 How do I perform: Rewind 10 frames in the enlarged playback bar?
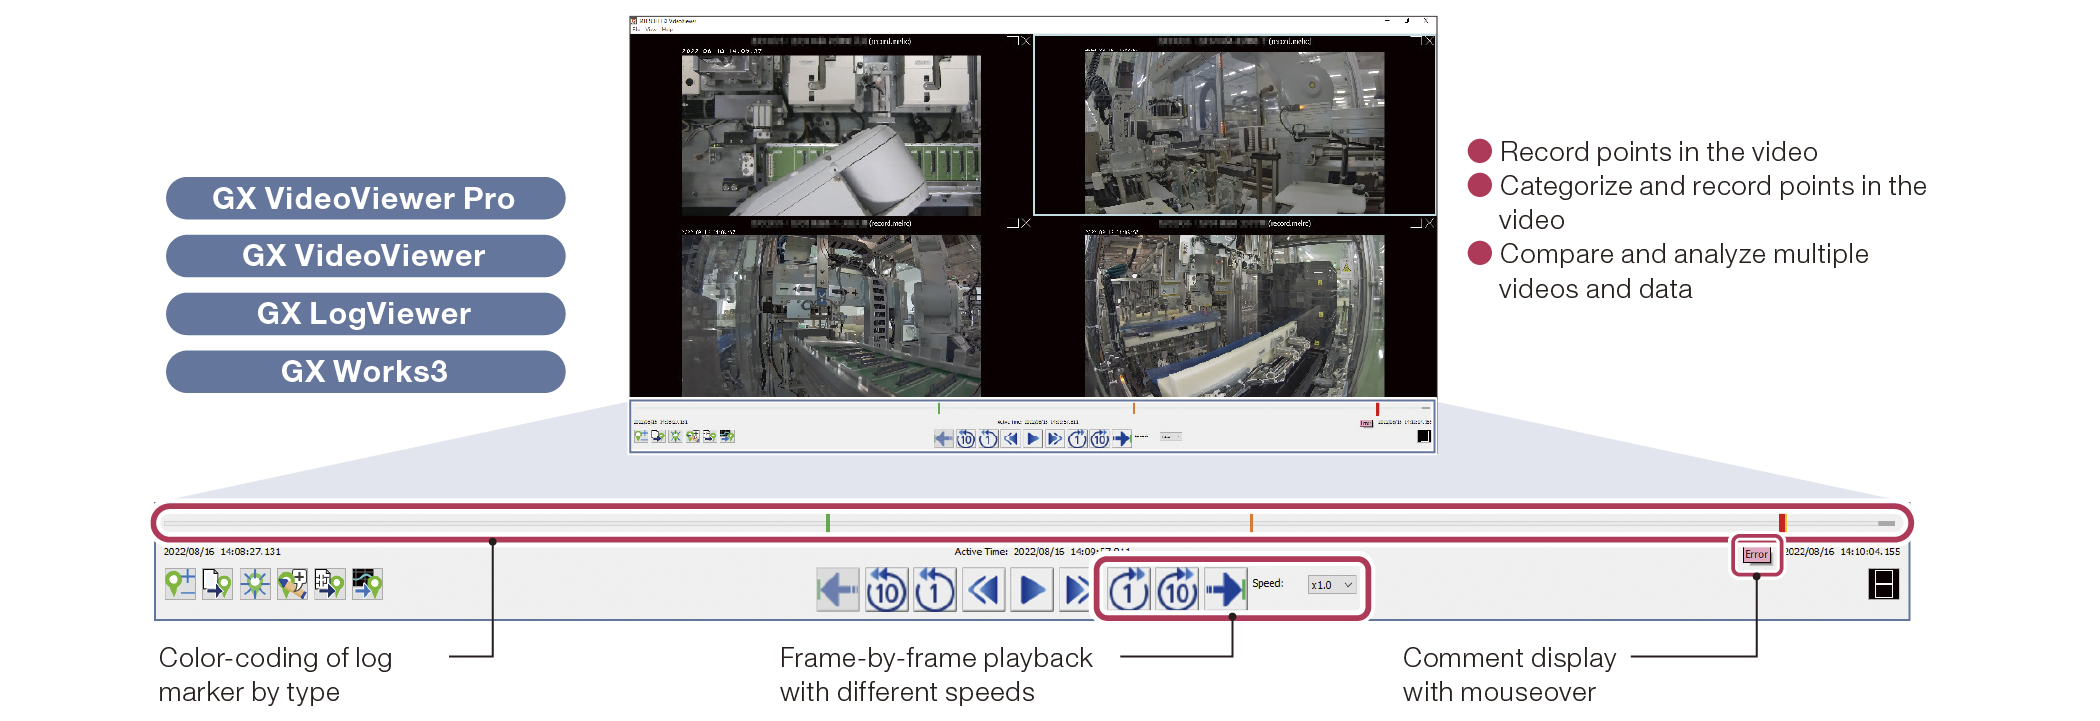(886, 590)
